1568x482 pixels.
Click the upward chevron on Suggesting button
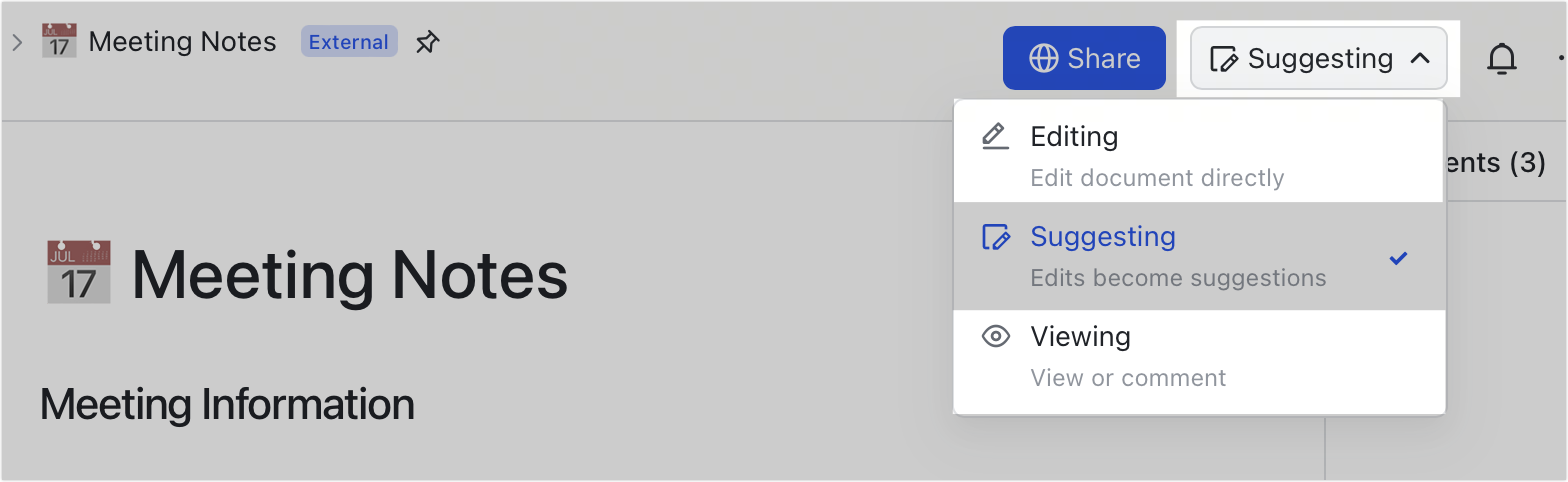[1420, 59]
